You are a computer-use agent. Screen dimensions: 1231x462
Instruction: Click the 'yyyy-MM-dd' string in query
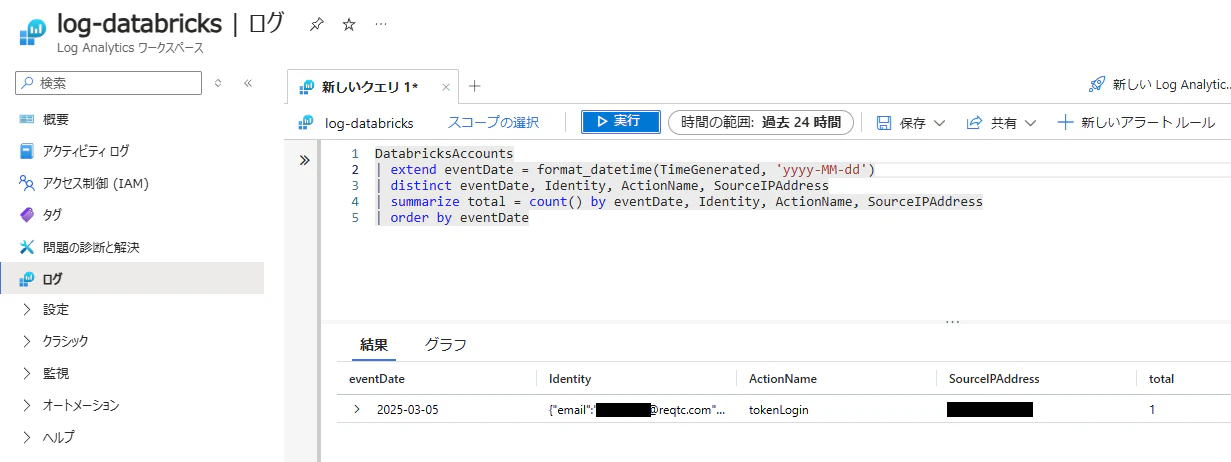[820, 170]
